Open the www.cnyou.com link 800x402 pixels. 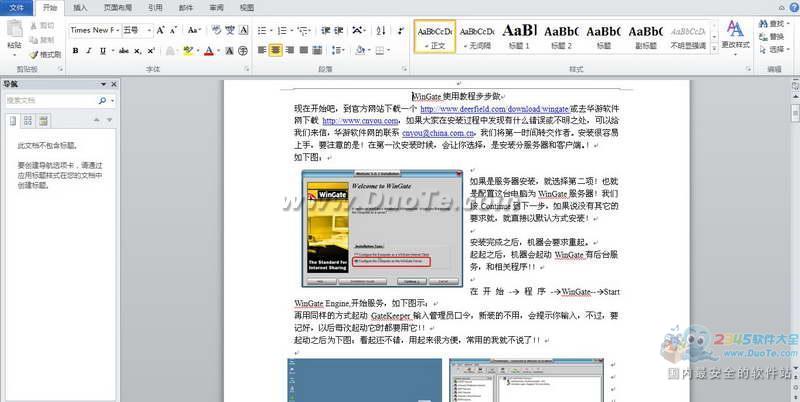point(360,121)
